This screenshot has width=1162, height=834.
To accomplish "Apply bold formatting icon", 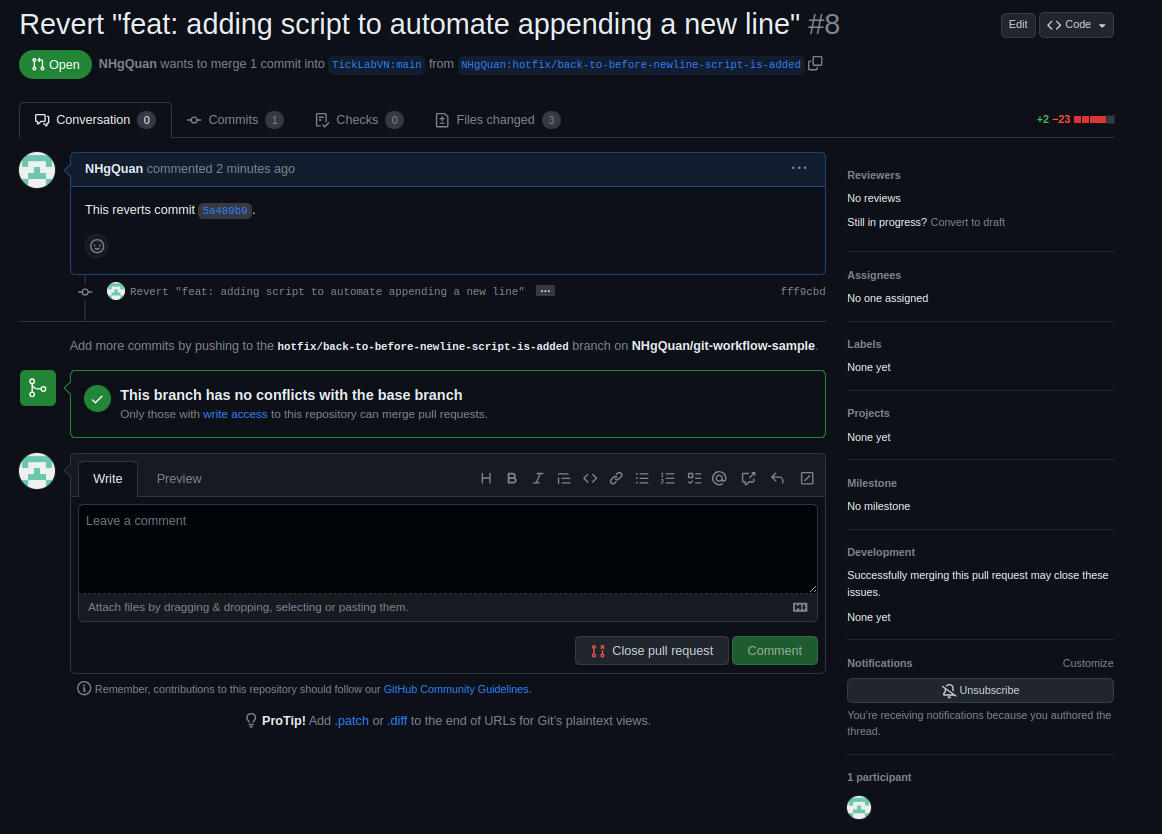I will (x=512, y=479).
